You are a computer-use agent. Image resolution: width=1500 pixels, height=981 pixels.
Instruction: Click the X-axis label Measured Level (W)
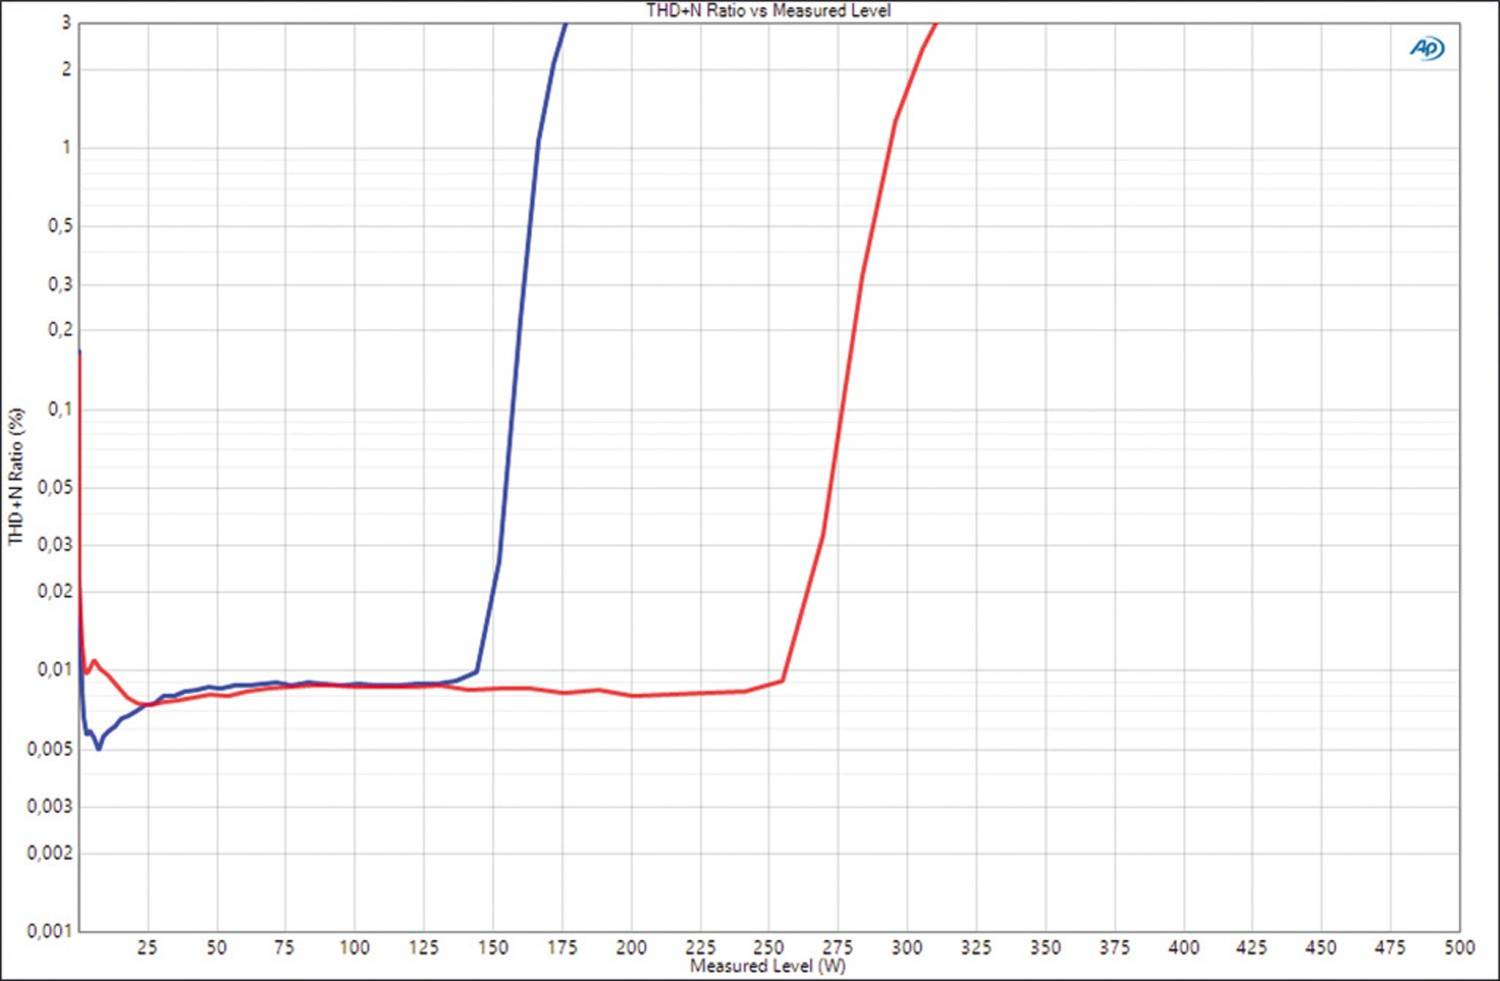click(x=768, y=966)
